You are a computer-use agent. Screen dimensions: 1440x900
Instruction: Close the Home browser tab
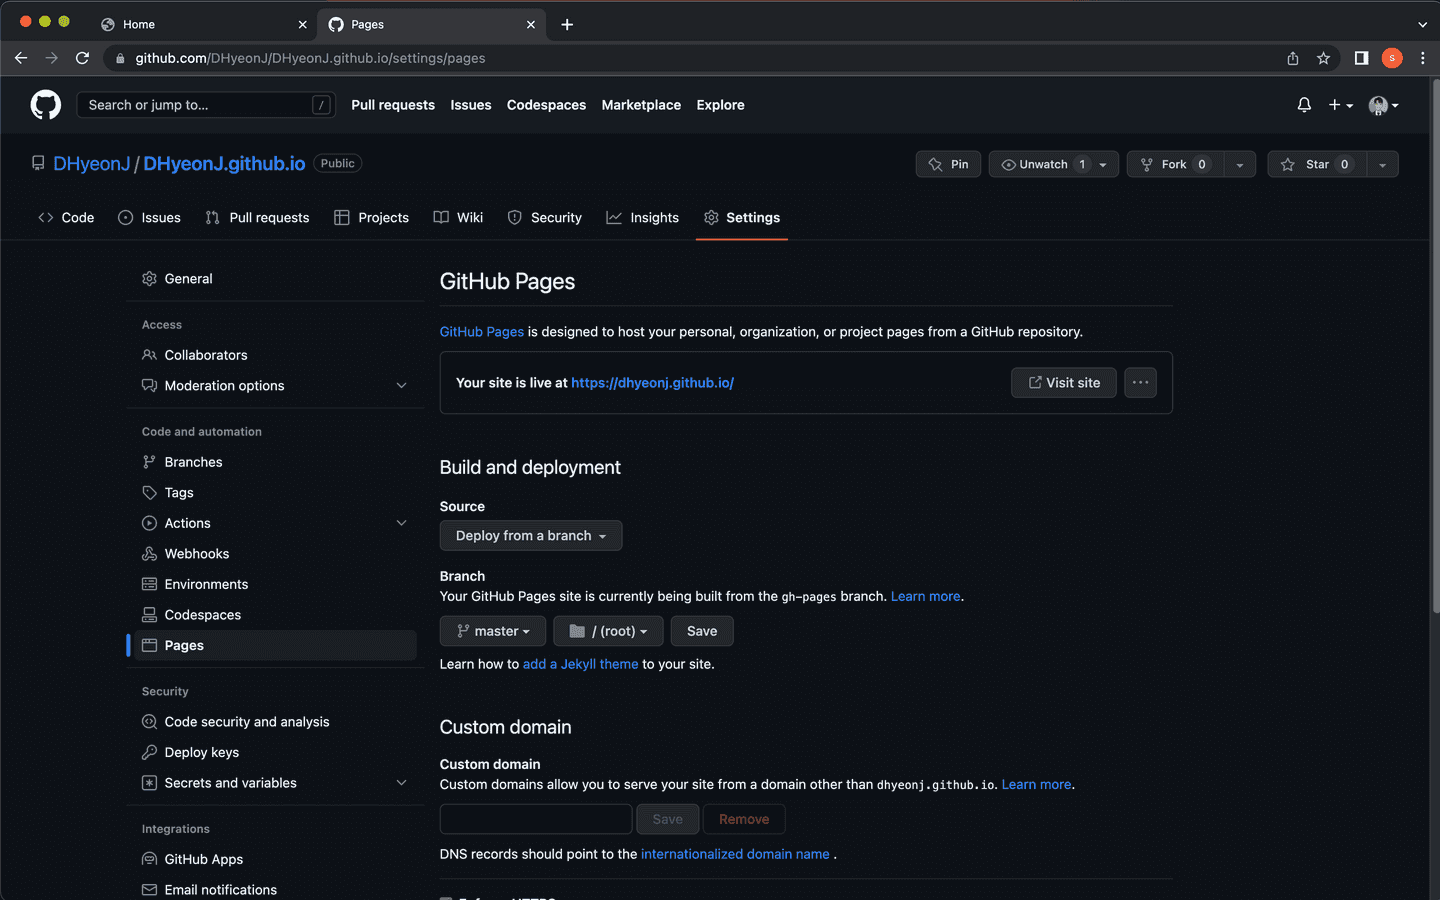point(303,24)
